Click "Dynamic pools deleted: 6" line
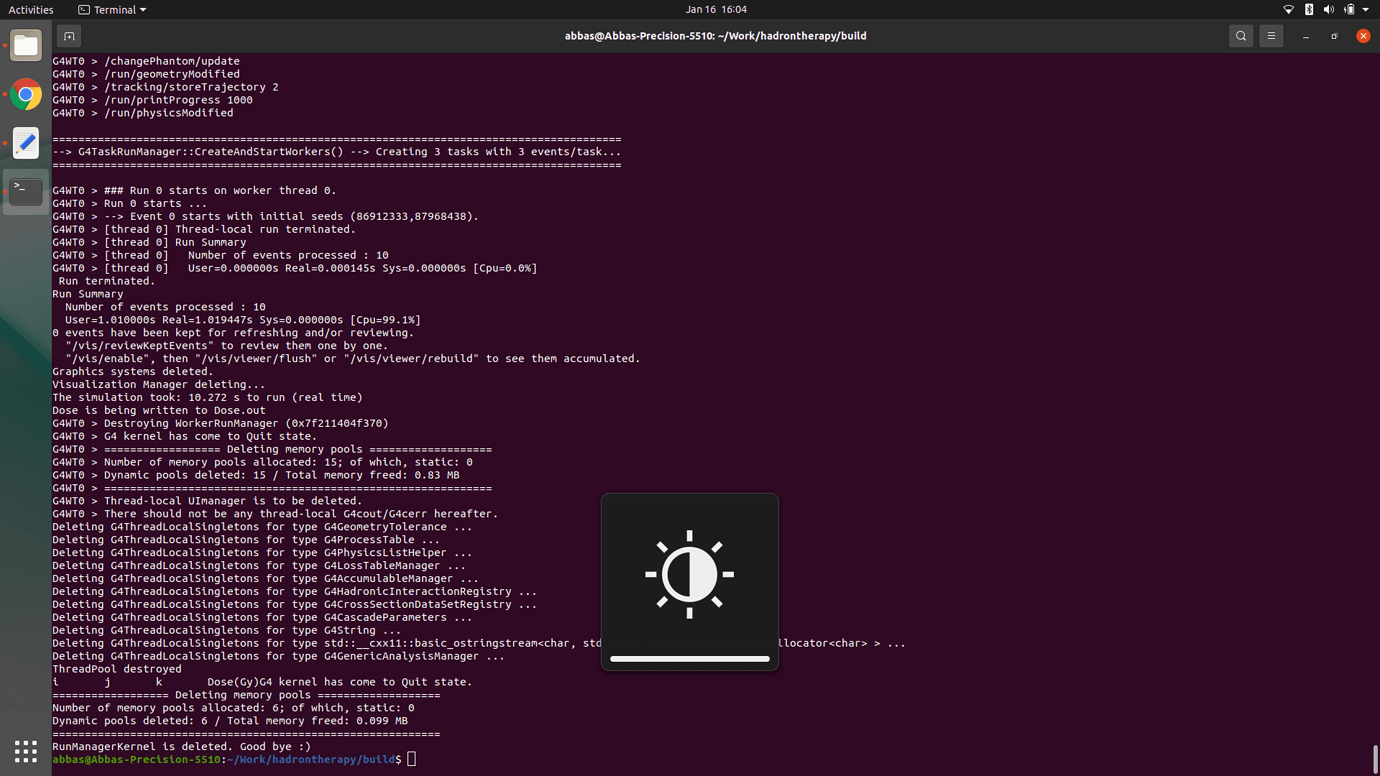This screenshot has height=776, width=1380. click(230, 721)
